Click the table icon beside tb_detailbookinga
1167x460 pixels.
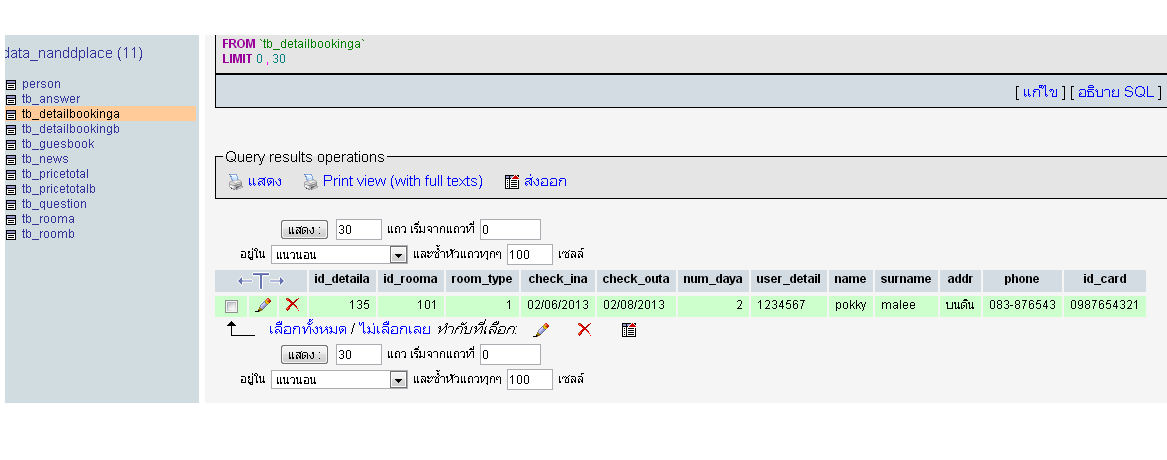(x=10, y=115)
